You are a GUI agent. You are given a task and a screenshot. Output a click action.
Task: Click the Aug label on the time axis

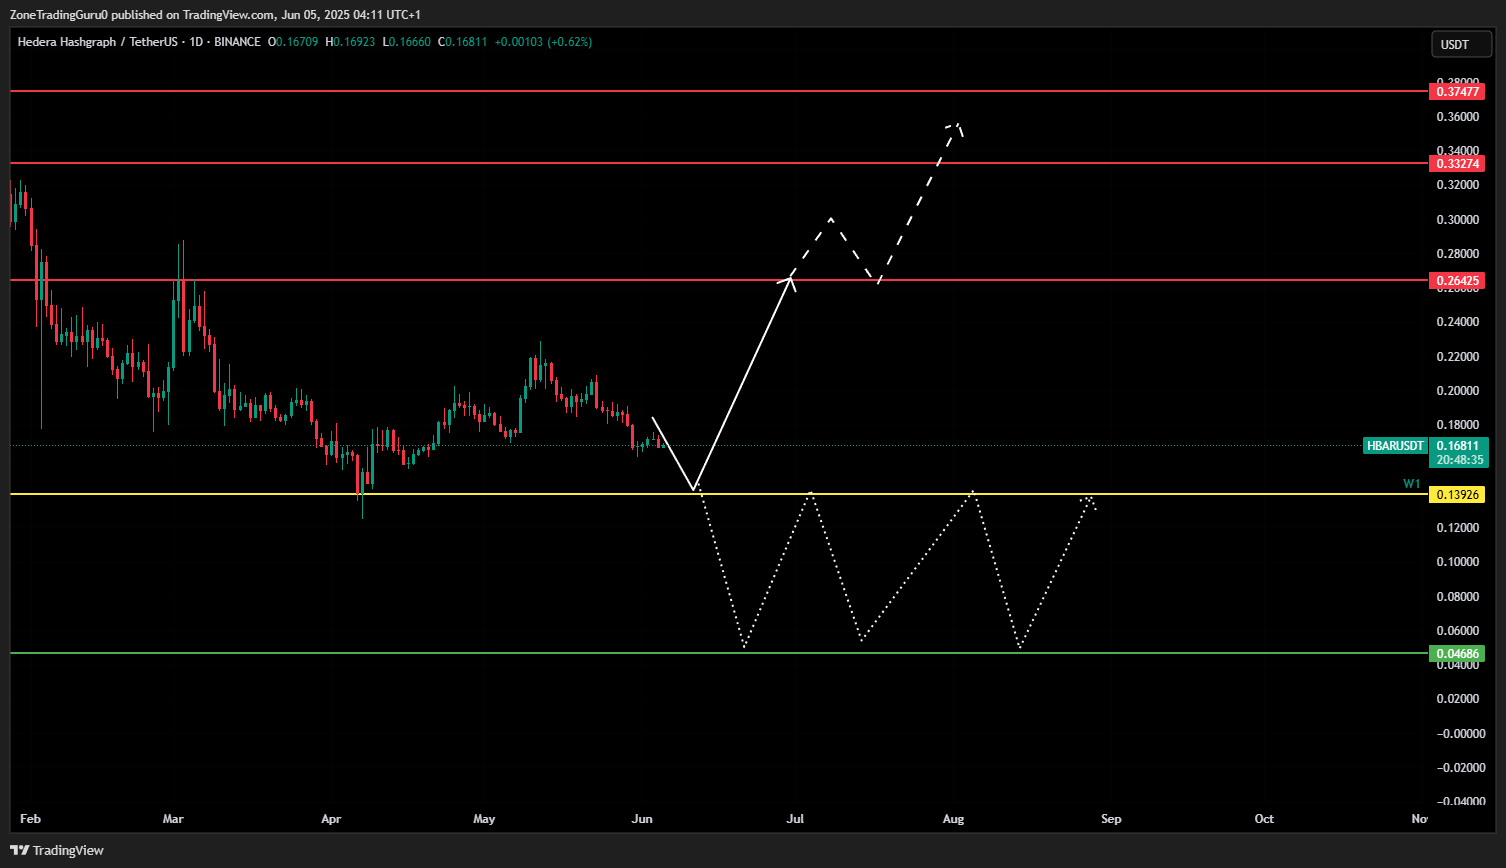point(954,819)
